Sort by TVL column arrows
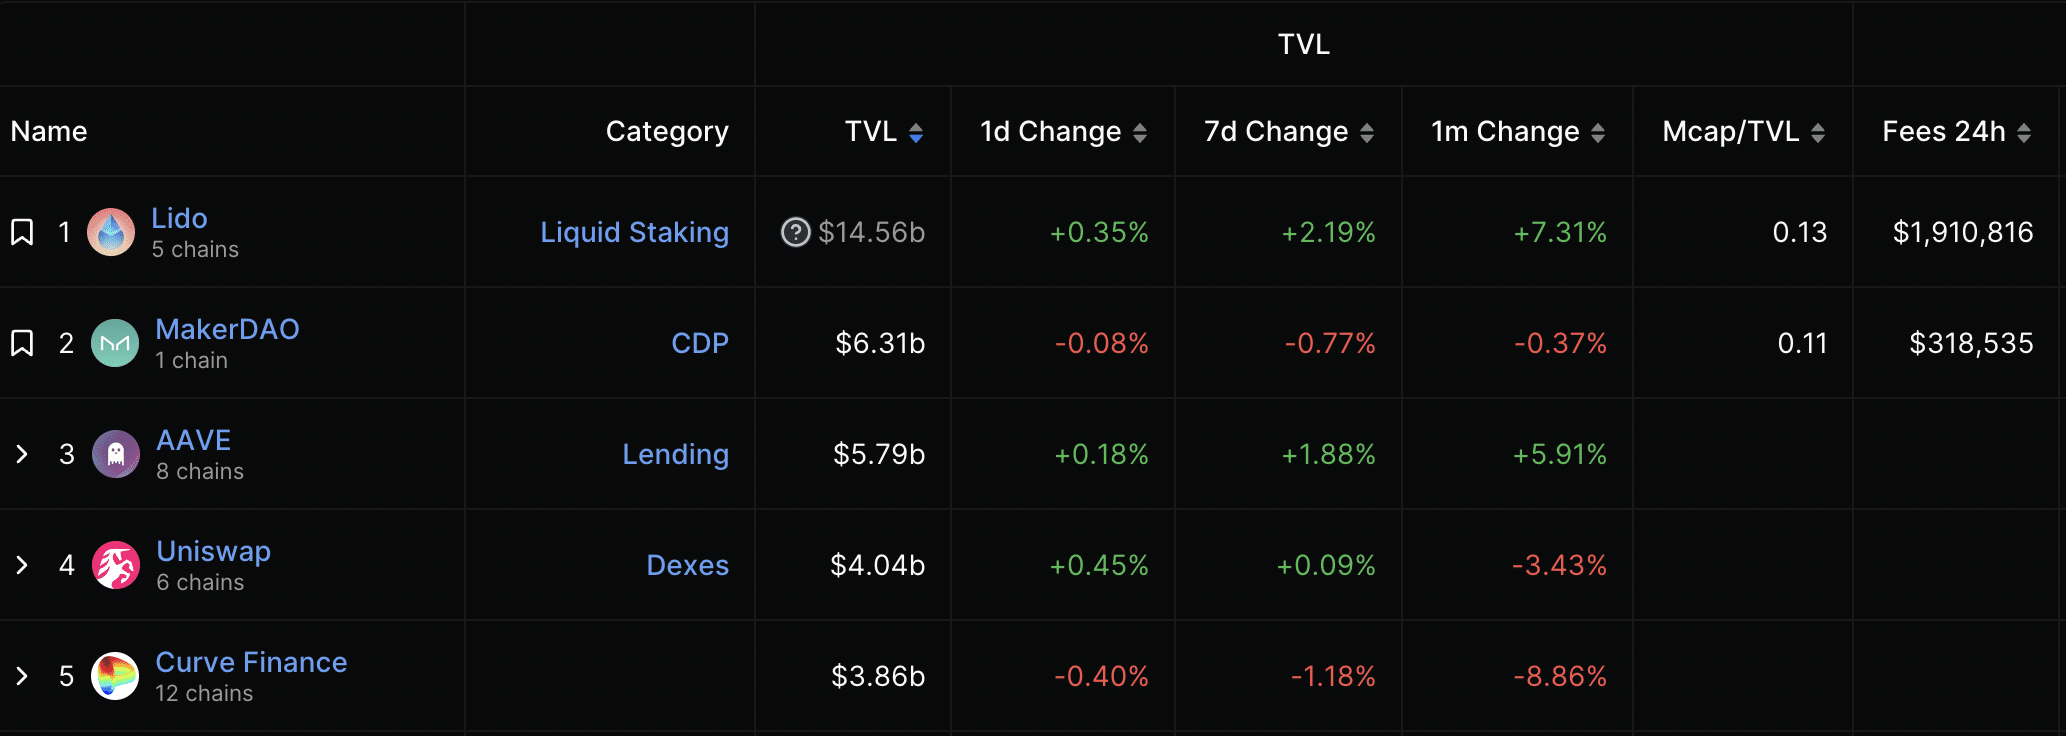The height and width of the screenshot is (736, 2066). pos(915,133)
